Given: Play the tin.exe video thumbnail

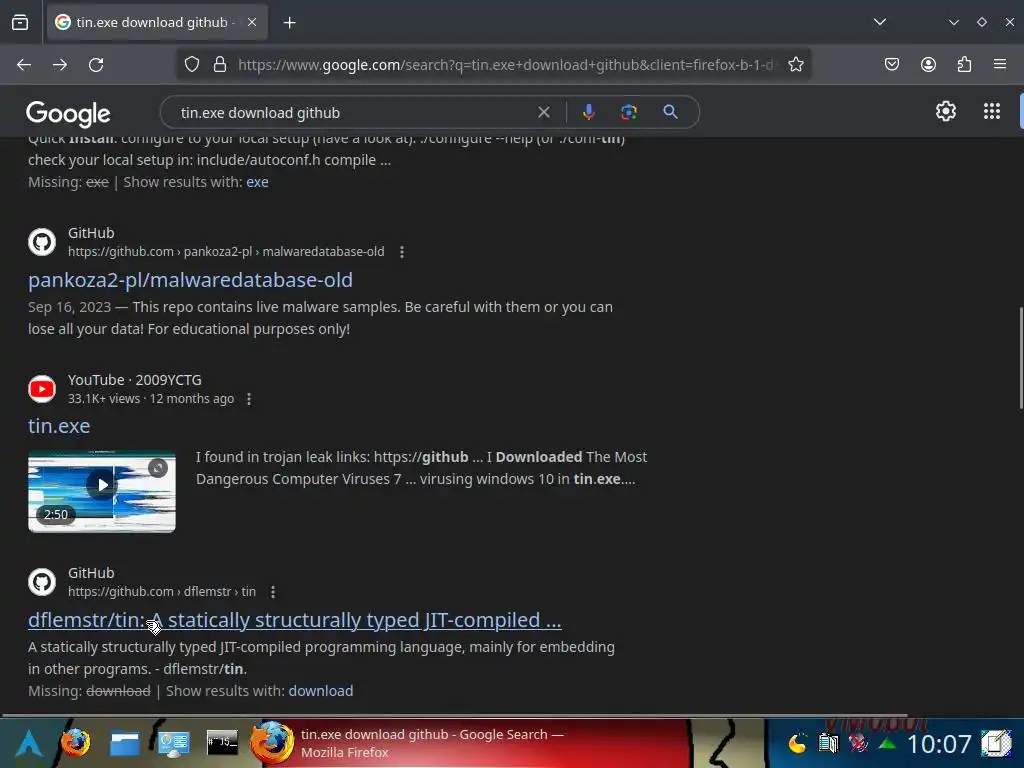Looking at the screenshot, I should 102,492.
